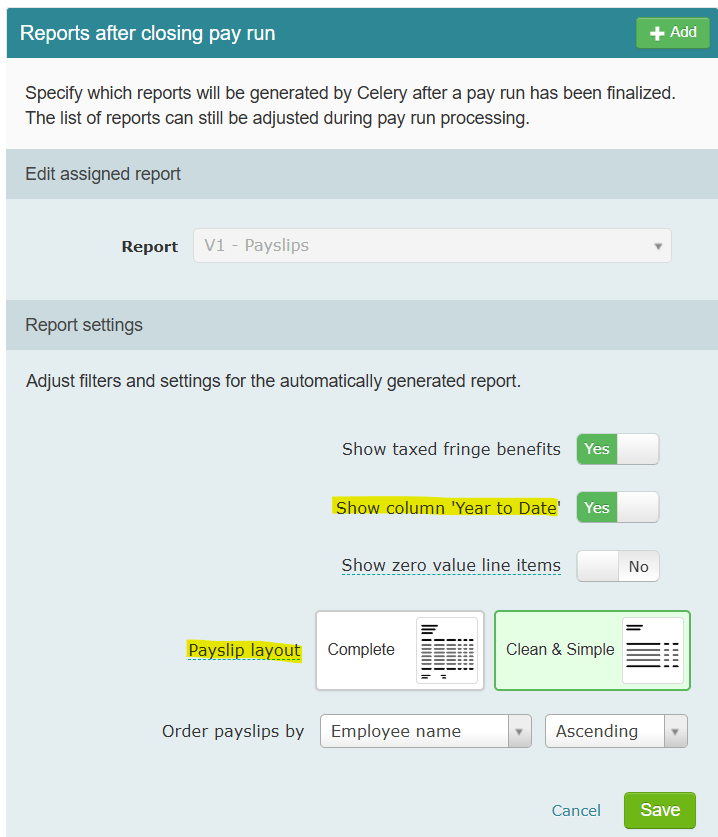Open the Ascending sort order dropdown
Viewport: 718px width, 837px height.
[616, 731]
